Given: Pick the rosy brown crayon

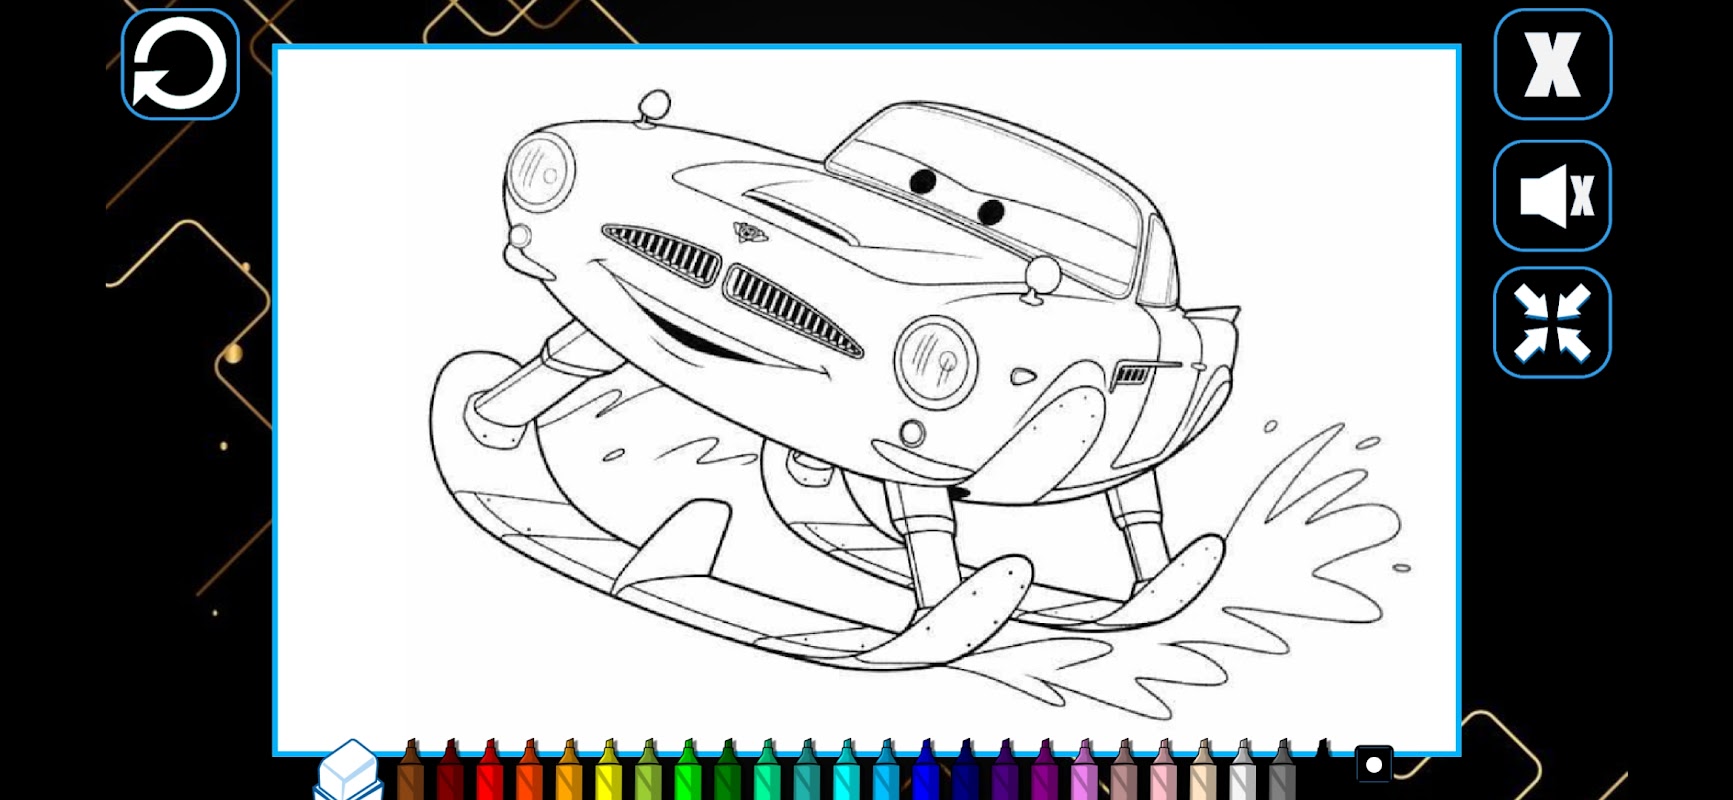Looking at the screenshot, I should pyautogui.click(x=1124, y=771).
